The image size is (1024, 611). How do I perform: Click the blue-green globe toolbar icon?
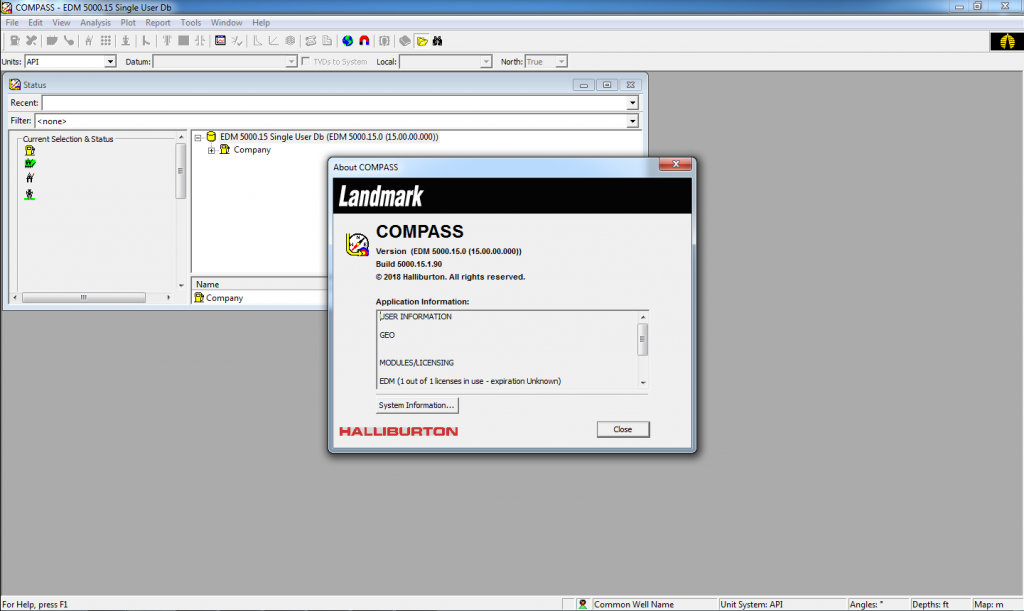pyautogui.click(x=347, y=41)
